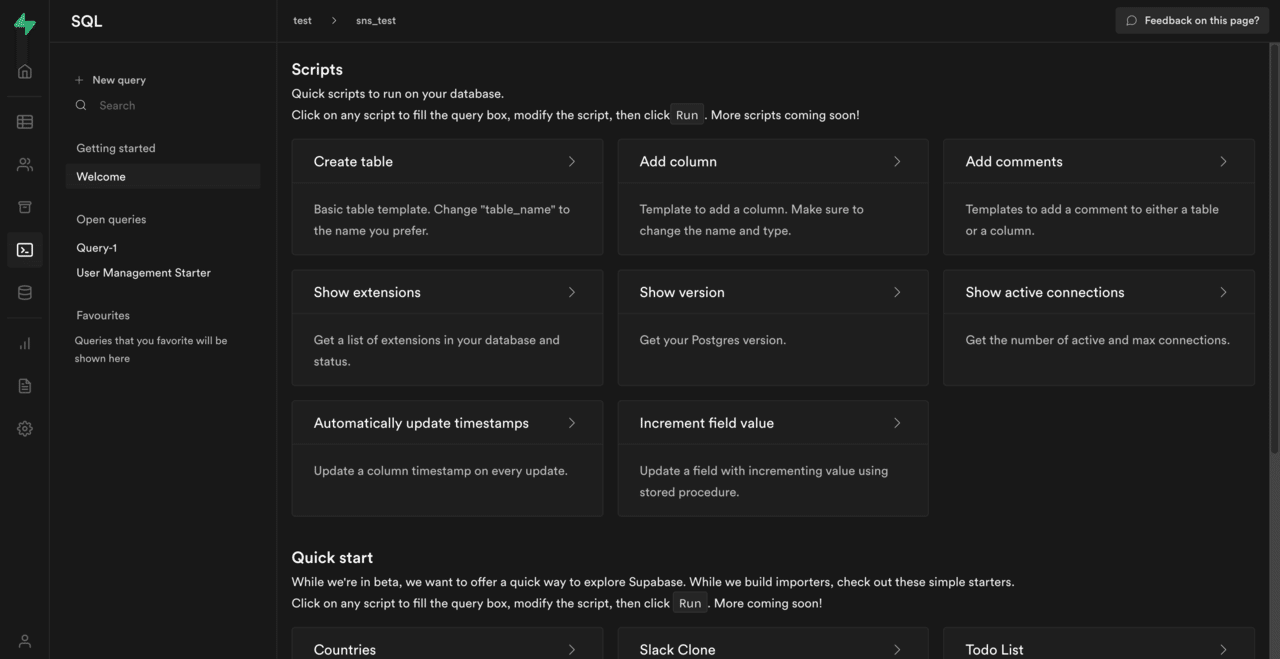Open the Database icon in sidebar
Screen dimensions: 1280x659
pyautogui.click(x=25, y=293)
